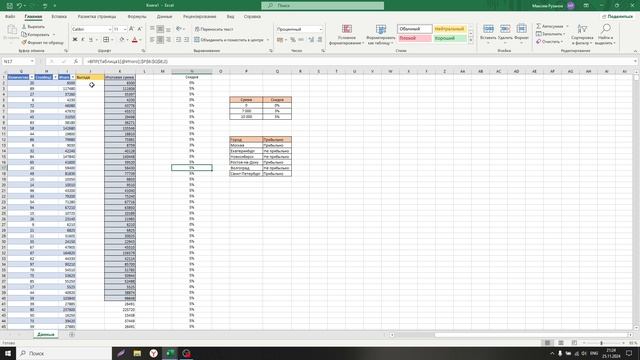Viewport: 640px width, 360px height.
Task: Expand the Copy (Копировать) dropdown arrow
Action: pos(54,35)
